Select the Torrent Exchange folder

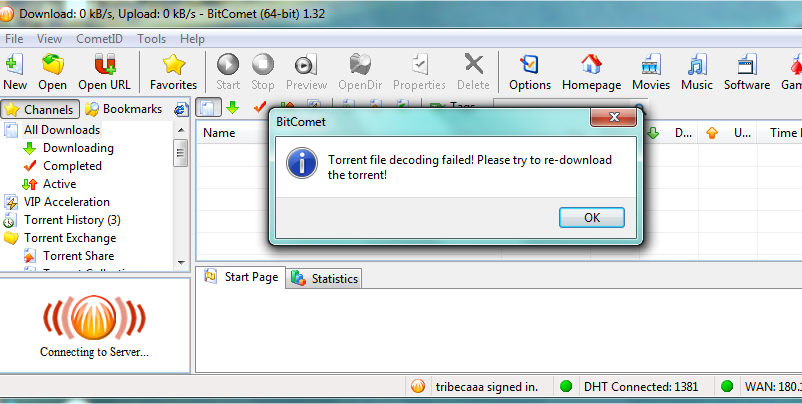tap(70, 238)
